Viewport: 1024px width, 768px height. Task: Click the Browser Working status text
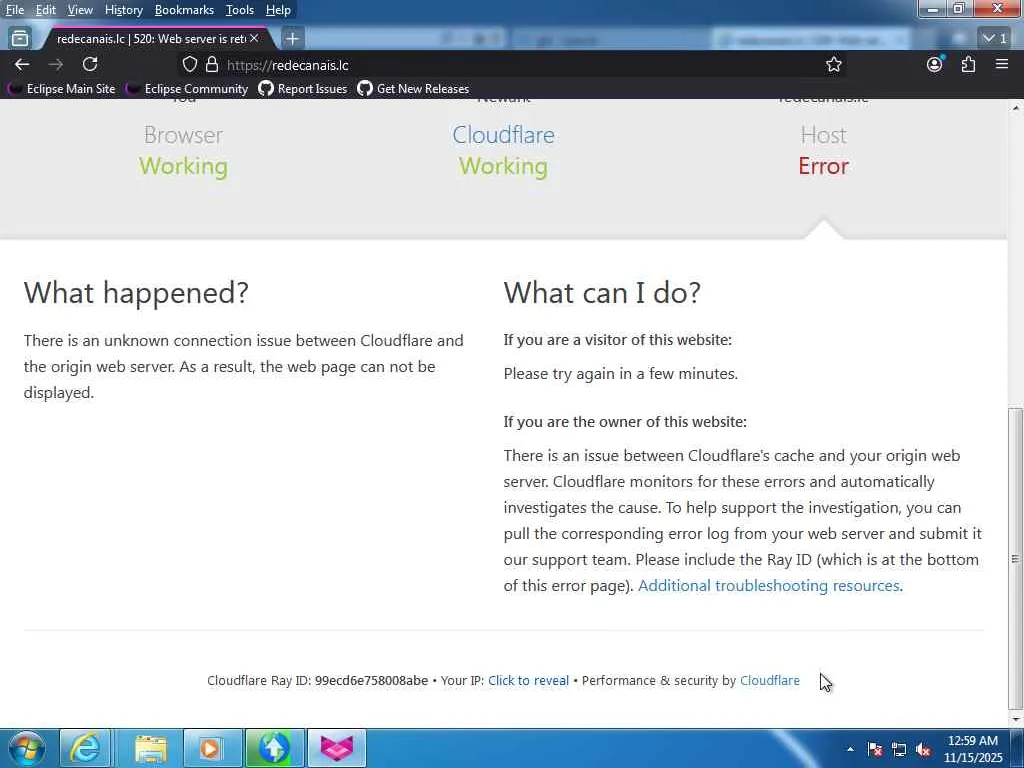coord(183,166)
